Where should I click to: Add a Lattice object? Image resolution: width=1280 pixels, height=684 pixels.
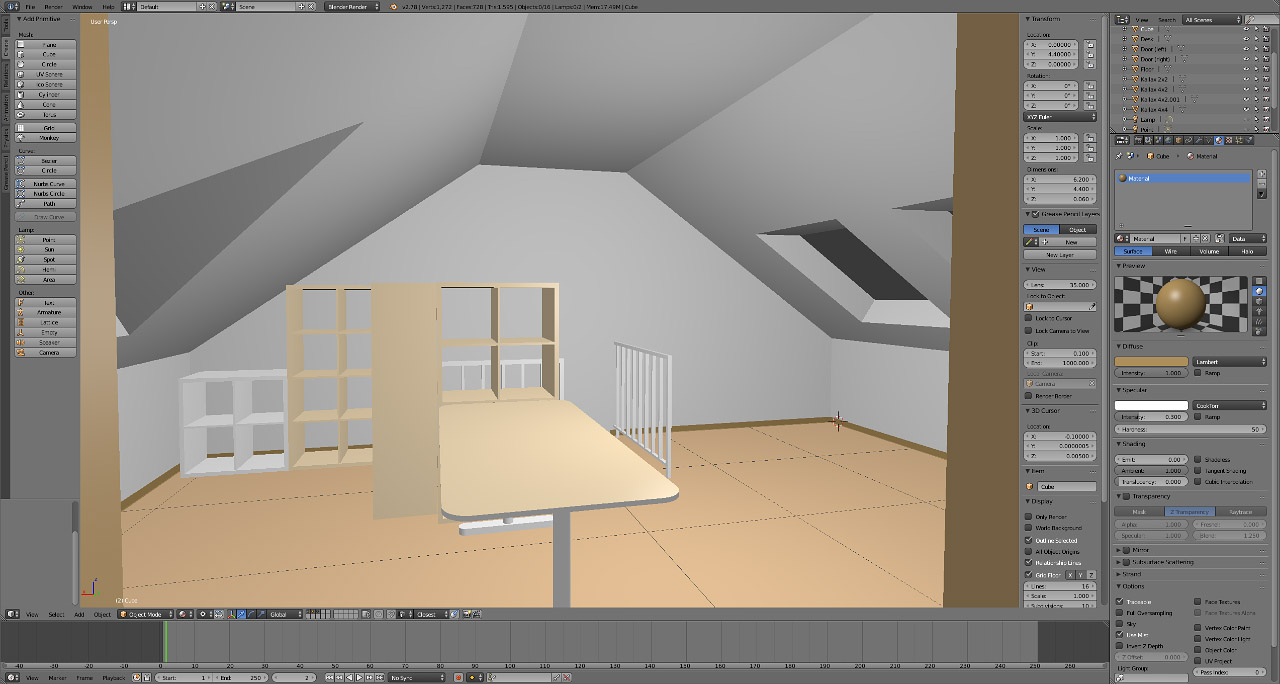pos(45,323)
